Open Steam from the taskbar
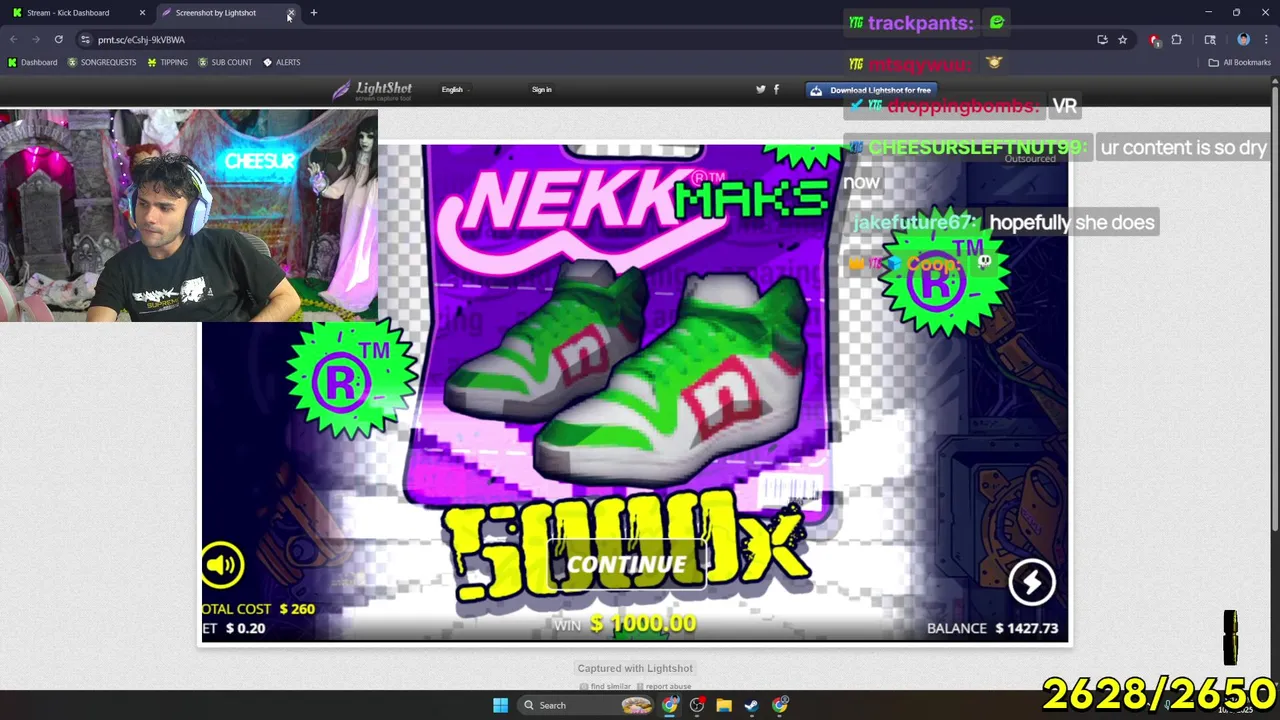Screen dimensions: 1280x720 point(751,705)
